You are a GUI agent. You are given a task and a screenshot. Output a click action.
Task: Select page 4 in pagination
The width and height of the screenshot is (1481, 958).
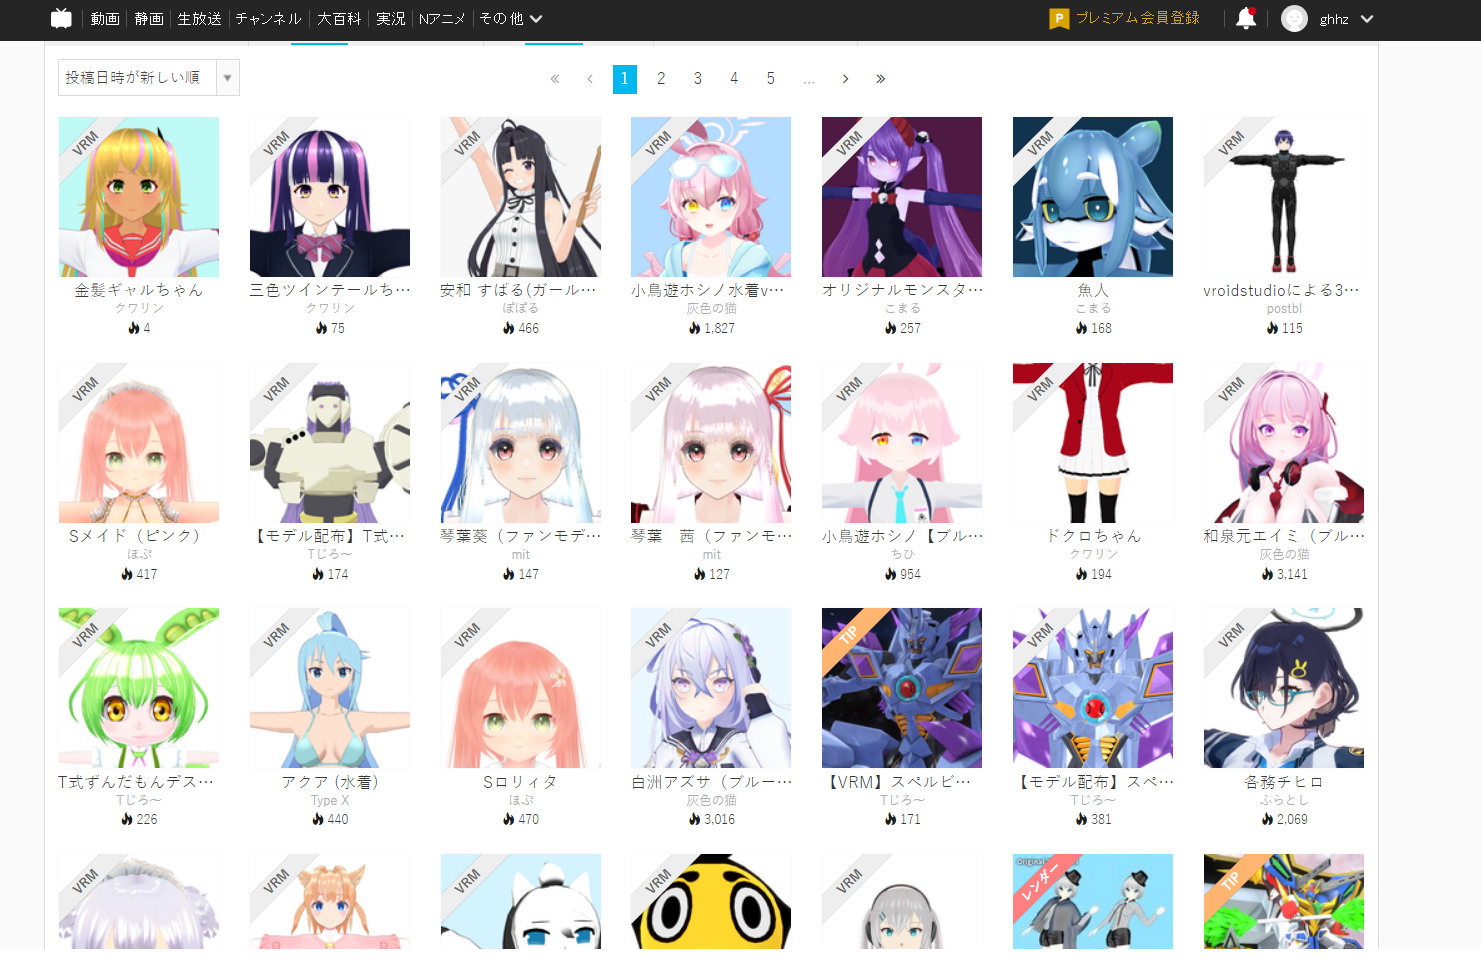[x=734, y=79]
